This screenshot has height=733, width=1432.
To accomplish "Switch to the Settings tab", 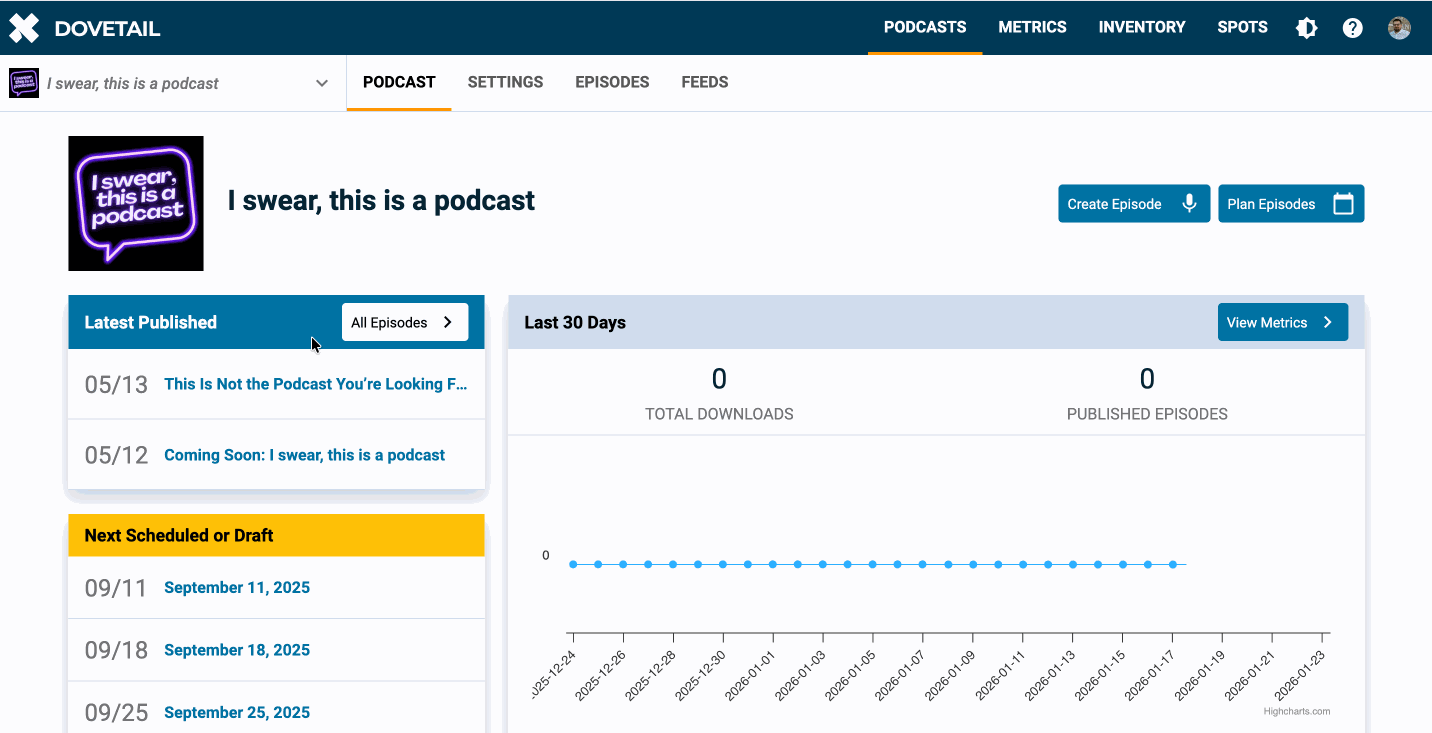I will 505,82.
